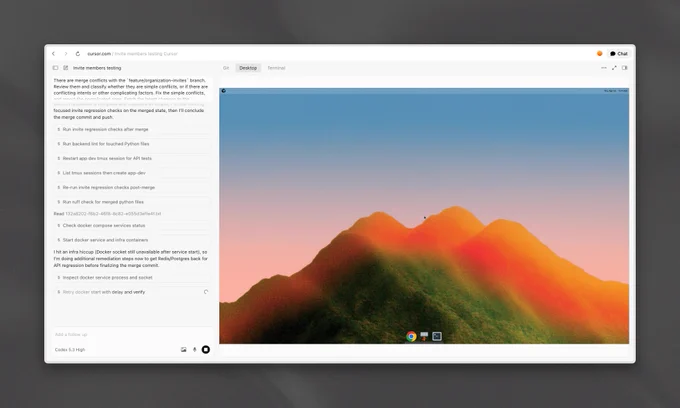680x408 pixels.
Task: Click the 'Invite members testing Cursor' breadcrumb
Action: pos(146,54)
